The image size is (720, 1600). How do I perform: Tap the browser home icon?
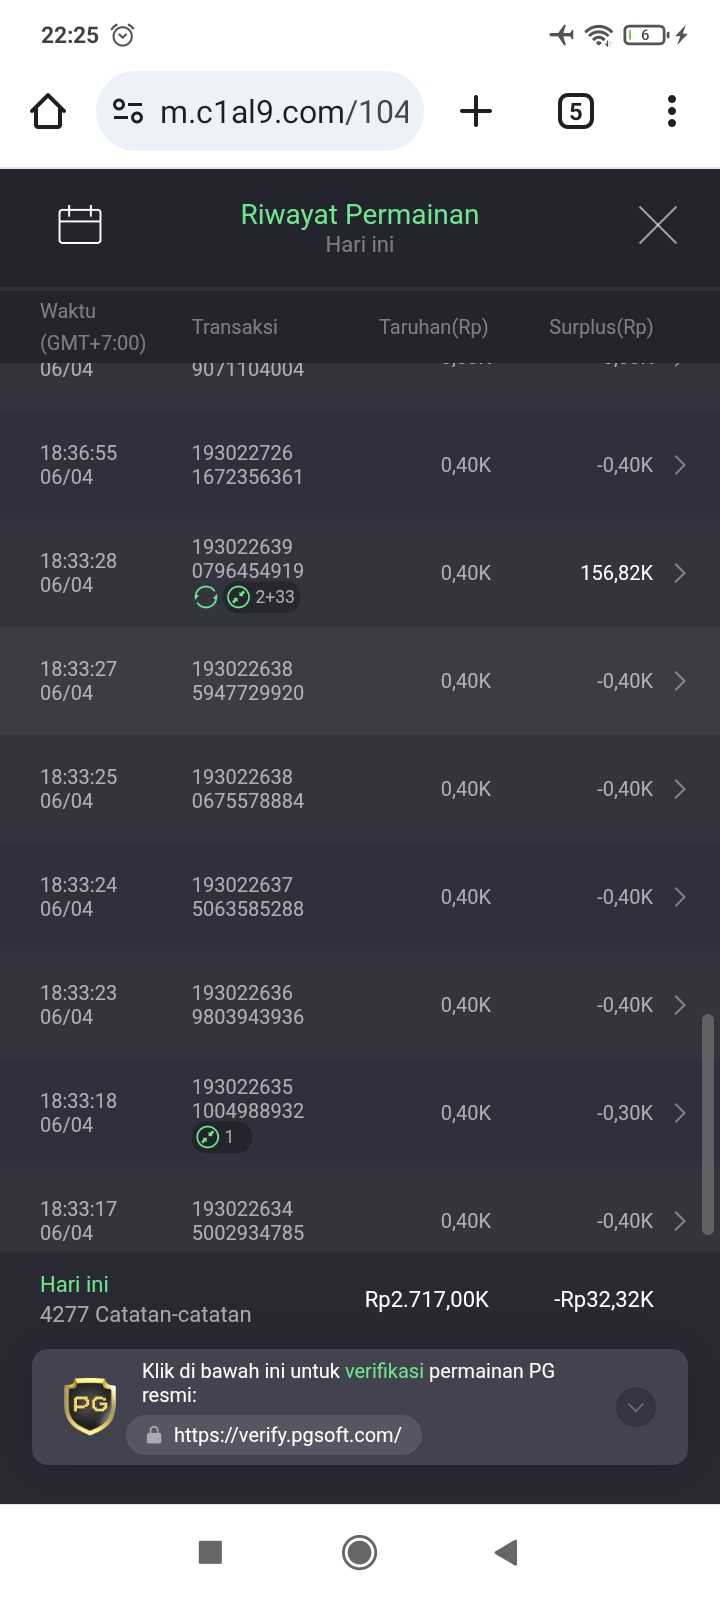(x=48, y=111)
